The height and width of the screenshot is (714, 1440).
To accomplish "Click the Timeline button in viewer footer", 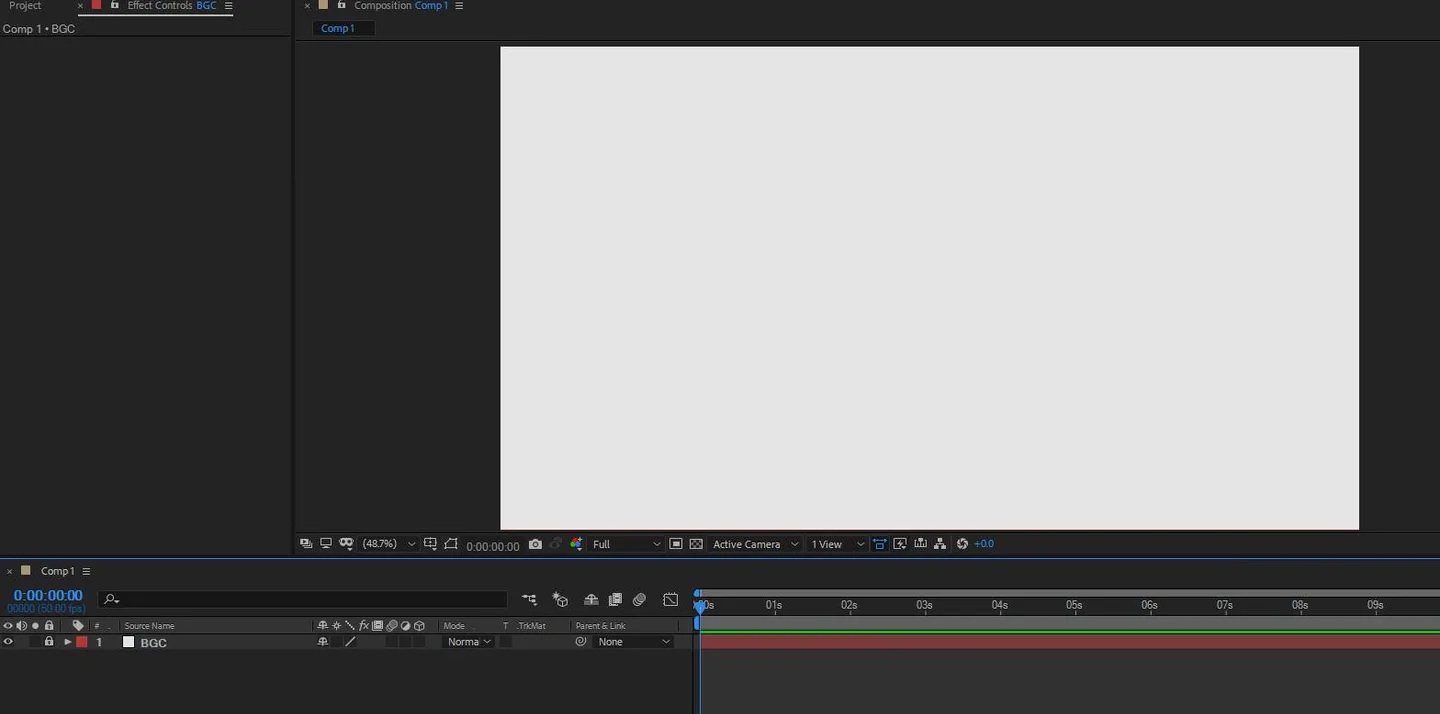I will tap(920, 544).
